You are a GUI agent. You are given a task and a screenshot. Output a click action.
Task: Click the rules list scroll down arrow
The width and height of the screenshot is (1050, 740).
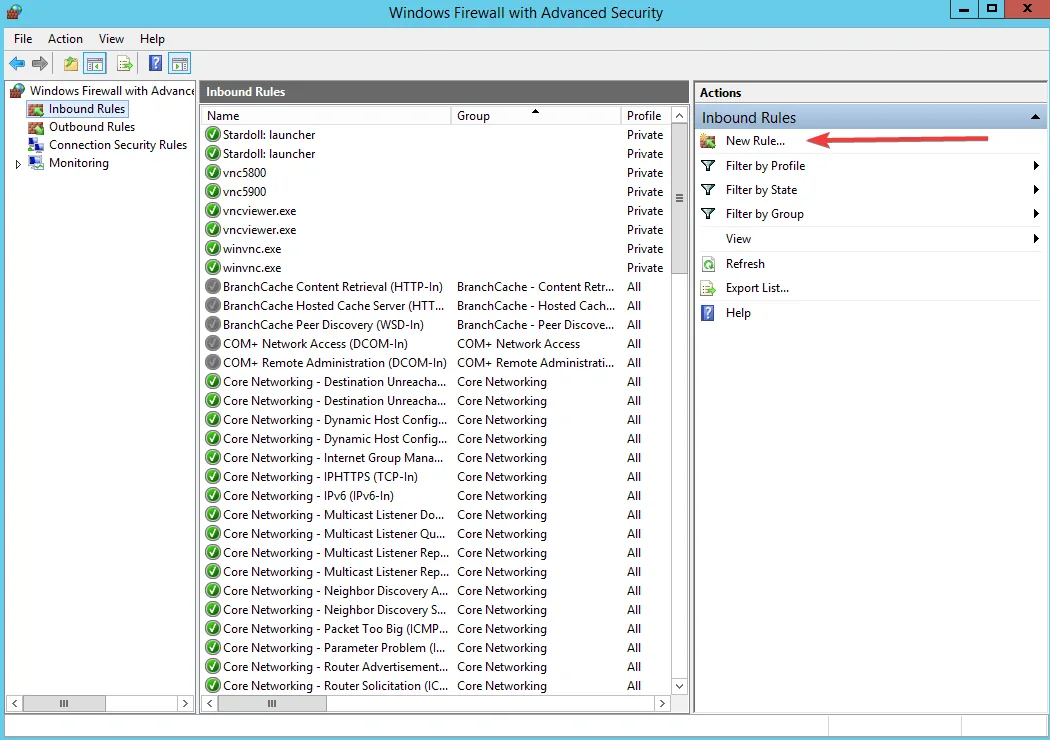click(679, 686)
